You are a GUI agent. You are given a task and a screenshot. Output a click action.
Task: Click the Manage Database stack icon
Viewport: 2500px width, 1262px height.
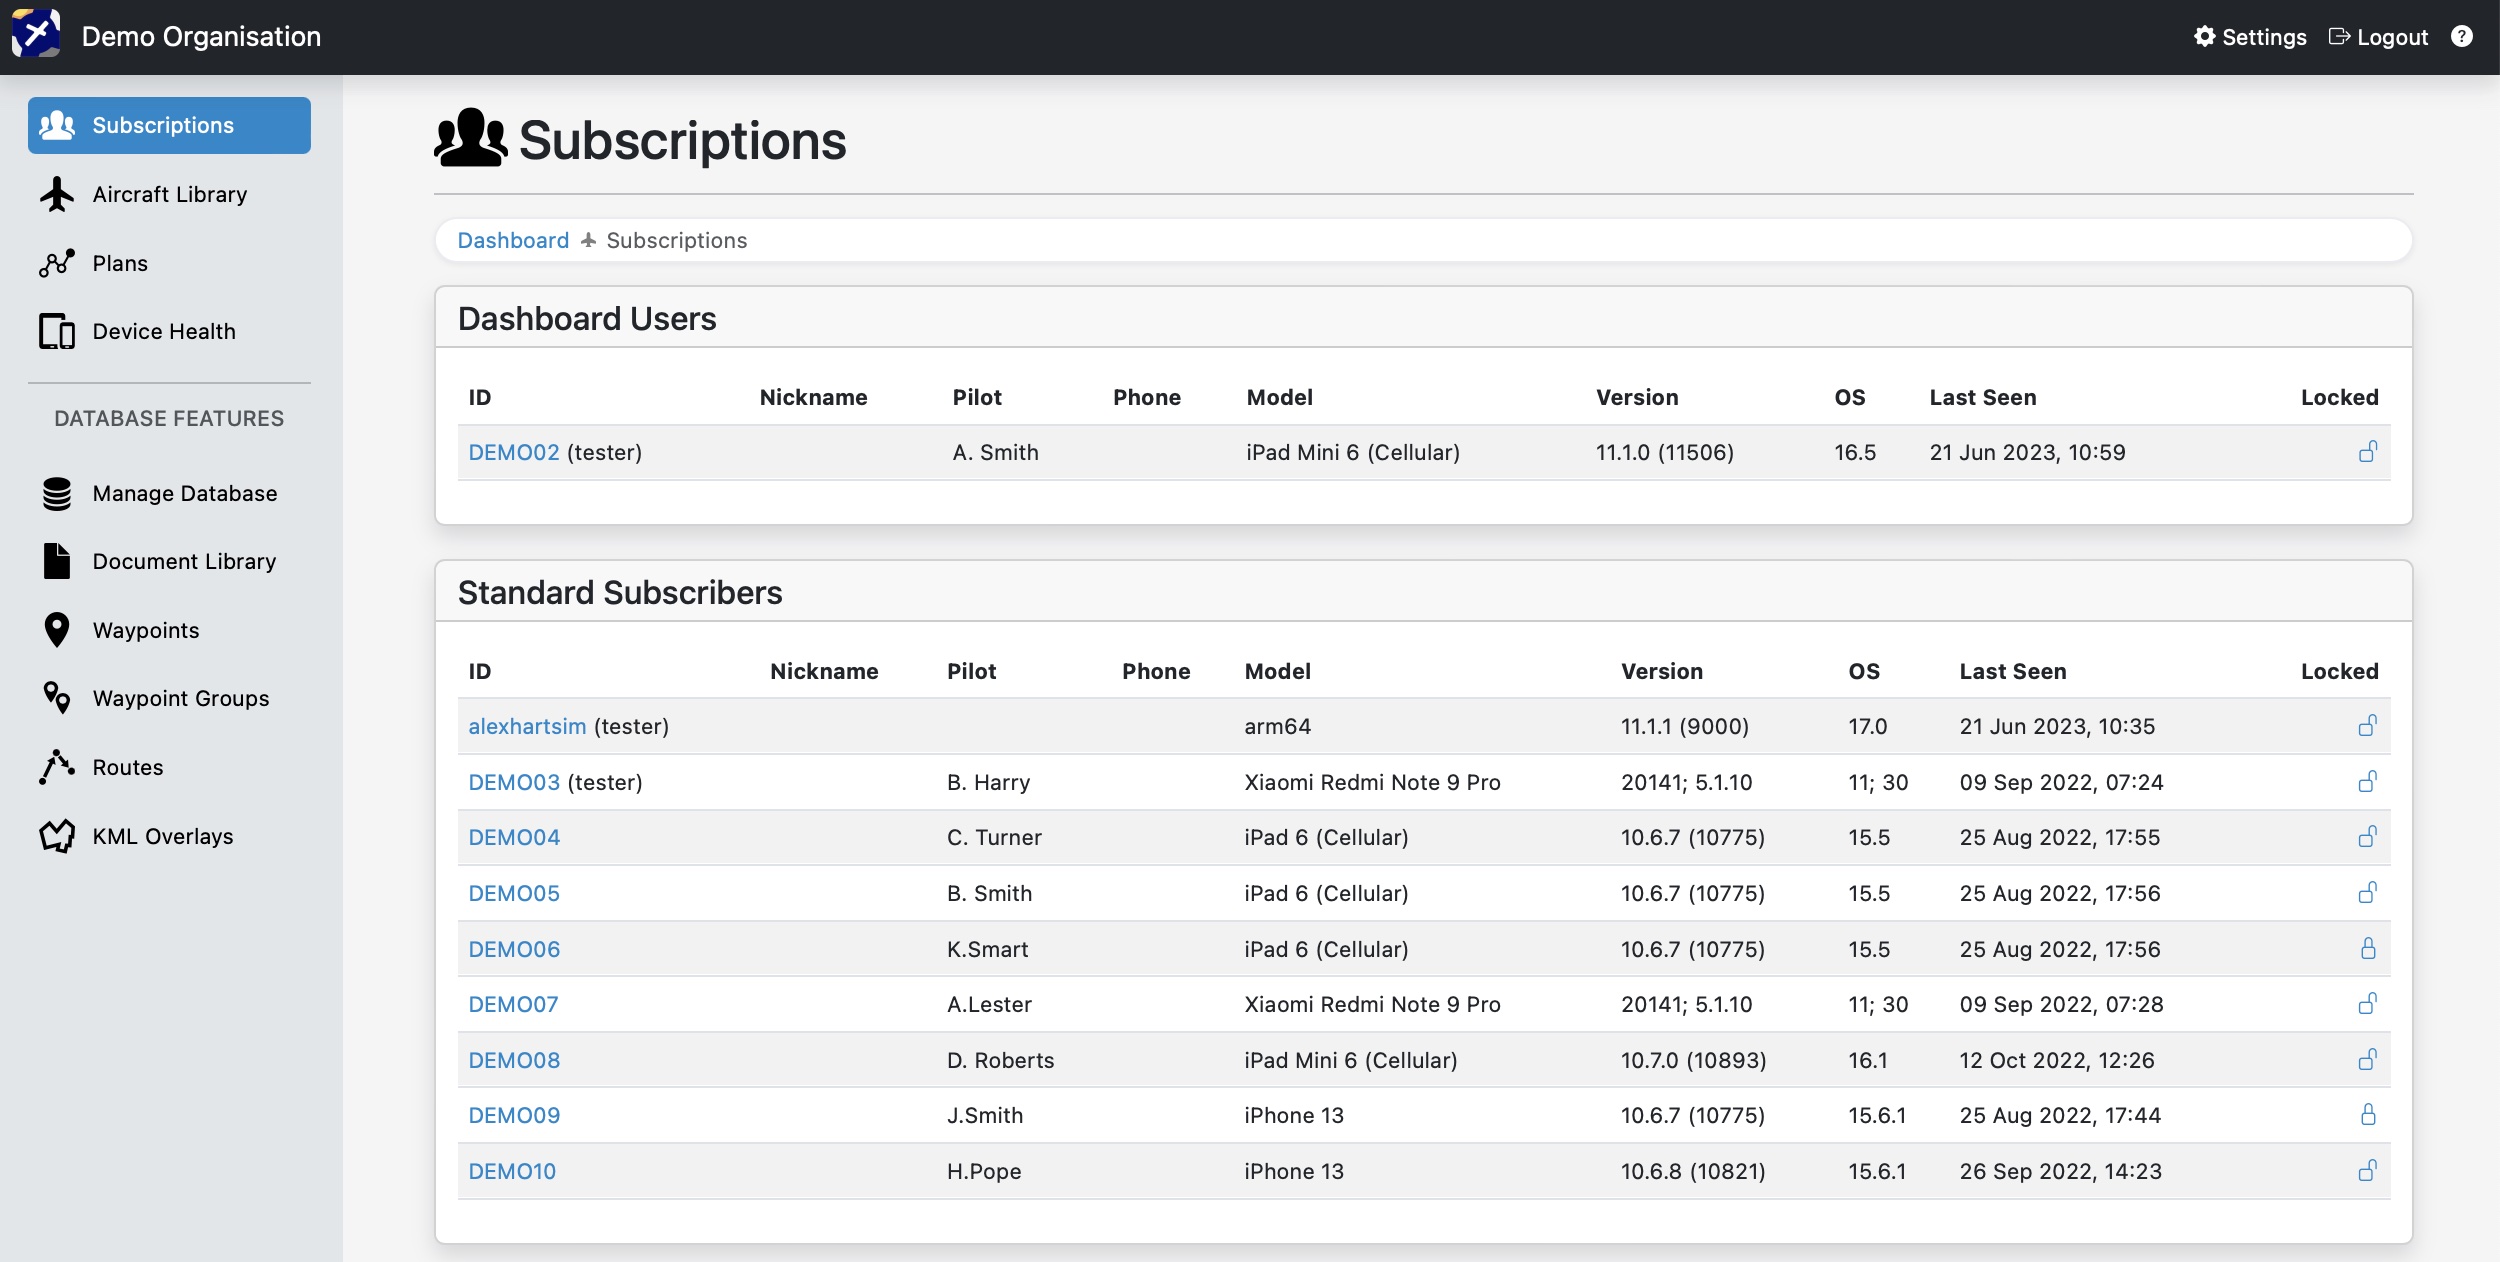57,493
